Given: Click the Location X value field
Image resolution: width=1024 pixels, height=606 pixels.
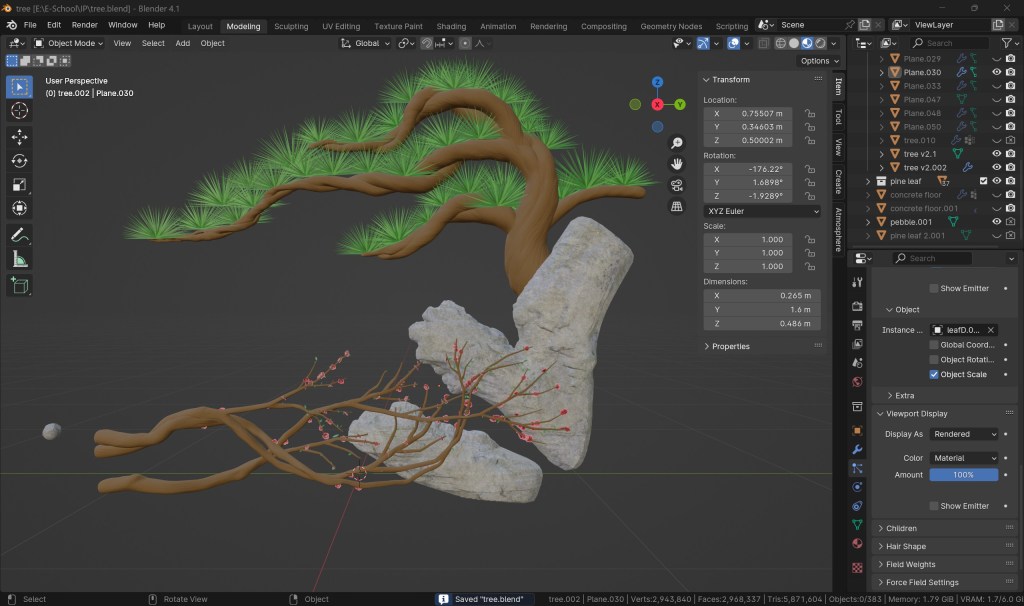Looking at the screenshot, I should click(761, 114).
